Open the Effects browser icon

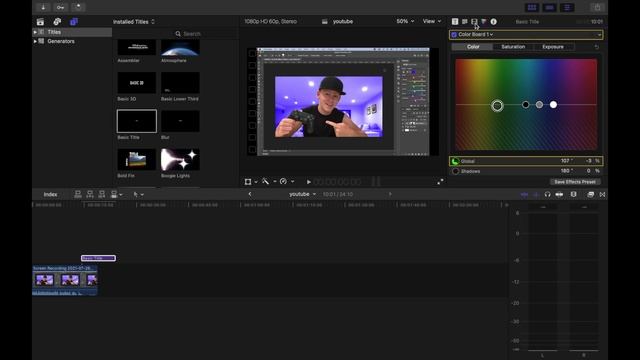(x=590, y=194)
